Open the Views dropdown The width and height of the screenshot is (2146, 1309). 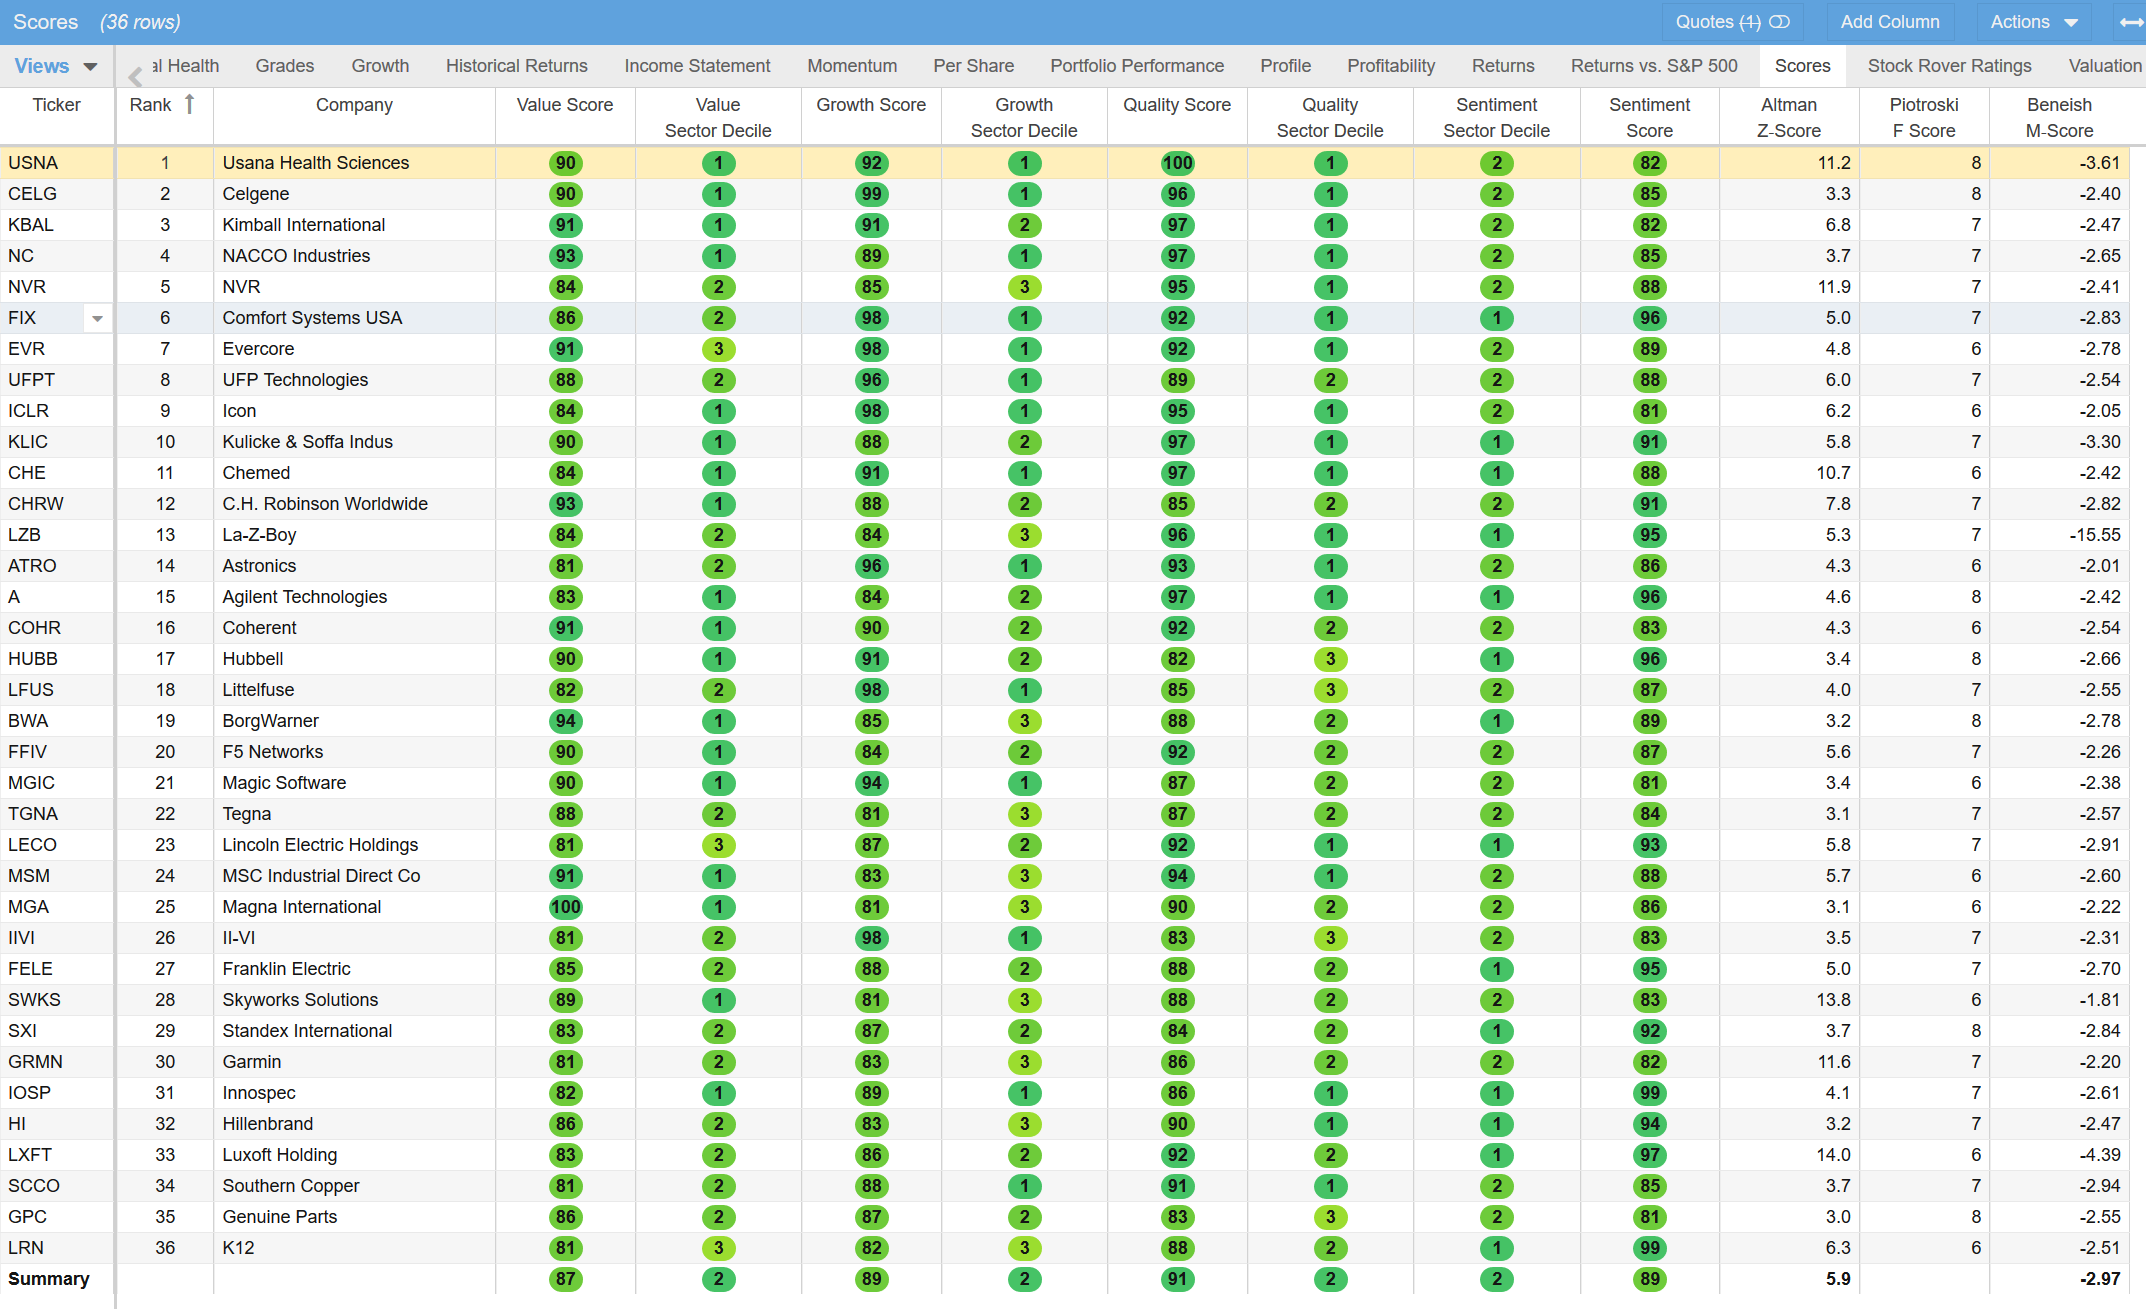tap(56, 66)
